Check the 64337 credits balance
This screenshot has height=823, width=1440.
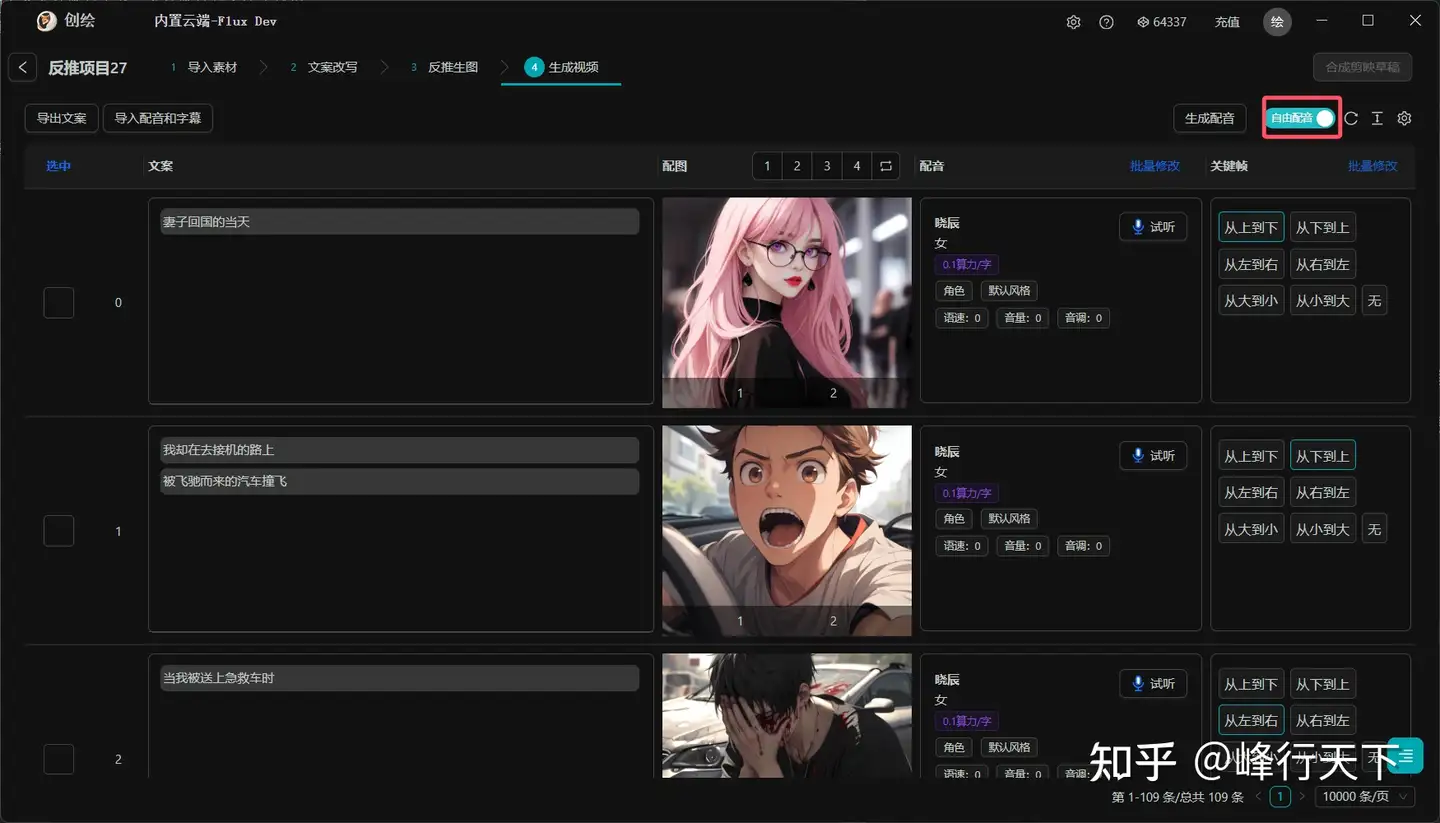point(1162,22)
